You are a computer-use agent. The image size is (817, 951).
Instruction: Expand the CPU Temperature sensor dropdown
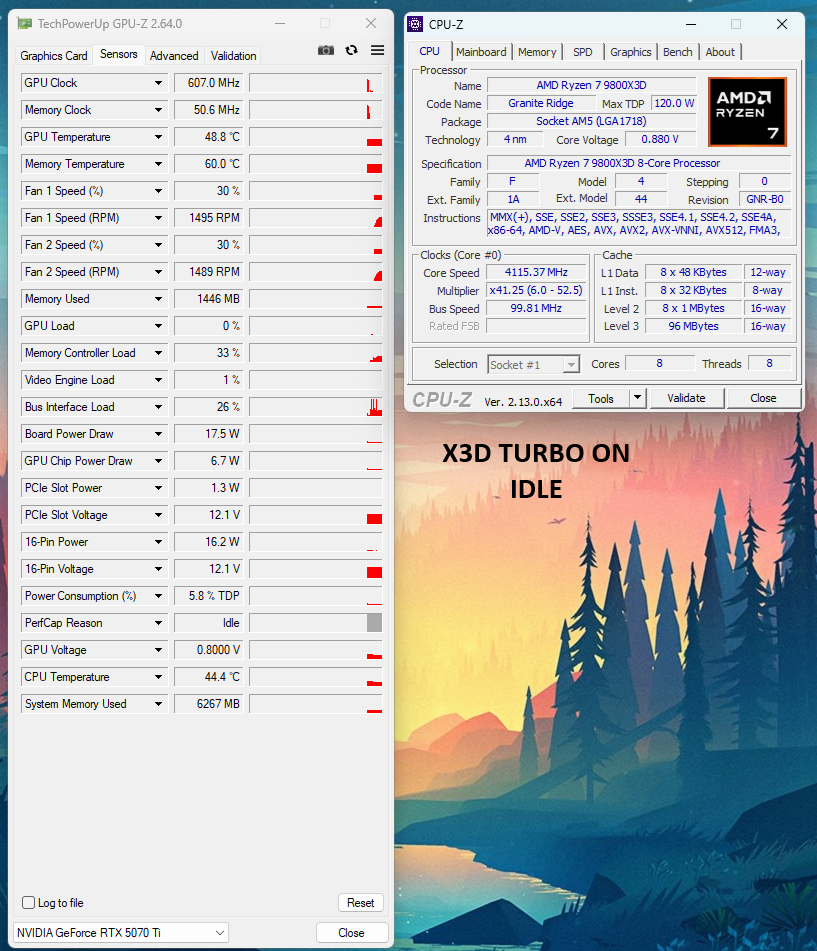click(x=158, y=677)
